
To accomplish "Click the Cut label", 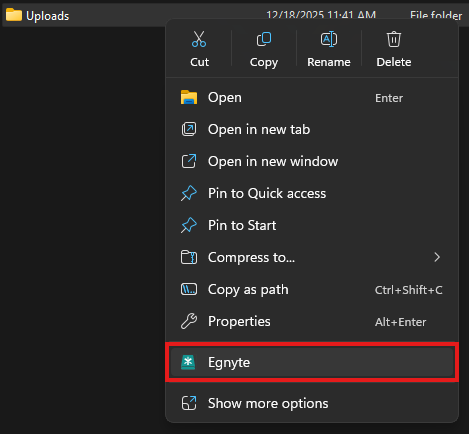I will [199, 62].
